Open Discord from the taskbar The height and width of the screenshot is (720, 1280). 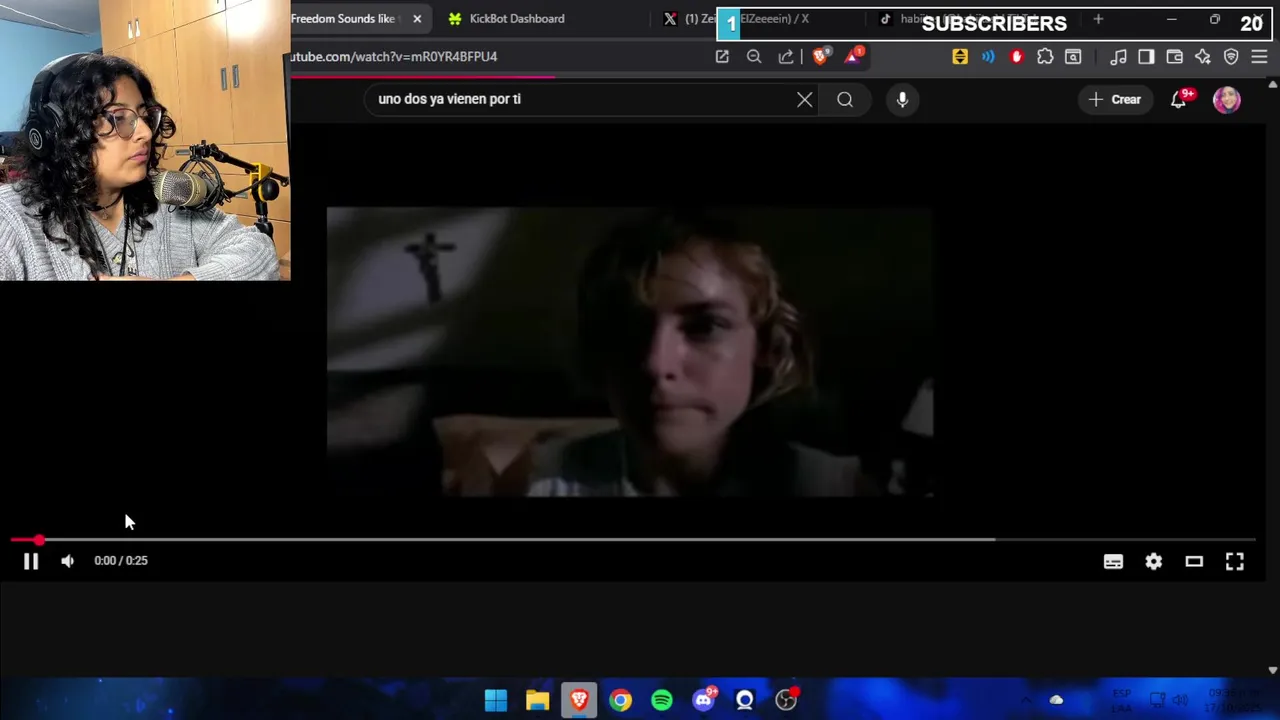(704, 699)
